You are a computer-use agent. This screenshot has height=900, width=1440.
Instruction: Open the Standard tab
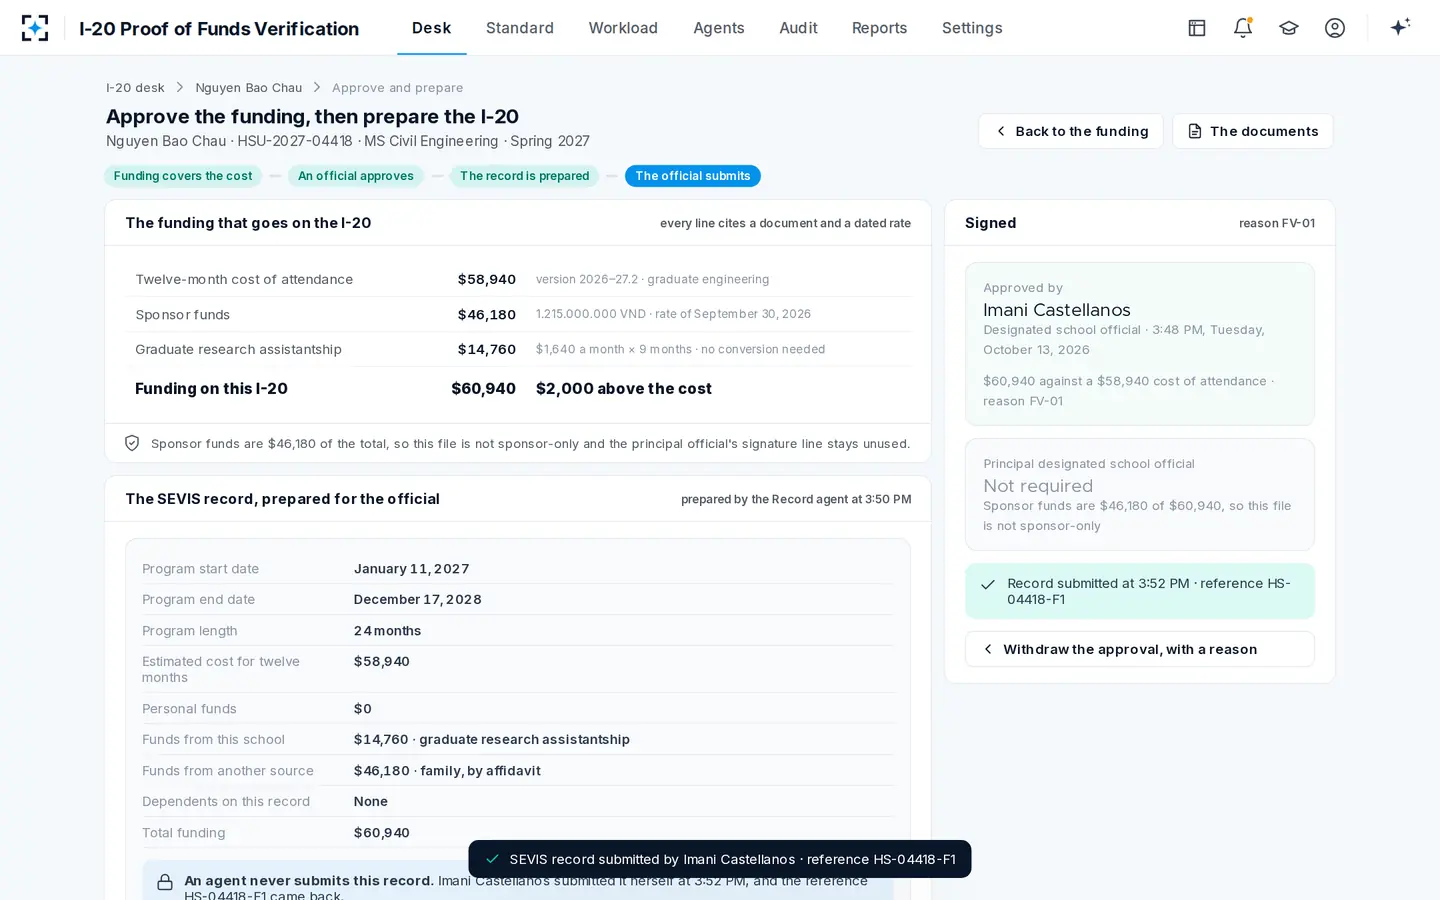520,28
